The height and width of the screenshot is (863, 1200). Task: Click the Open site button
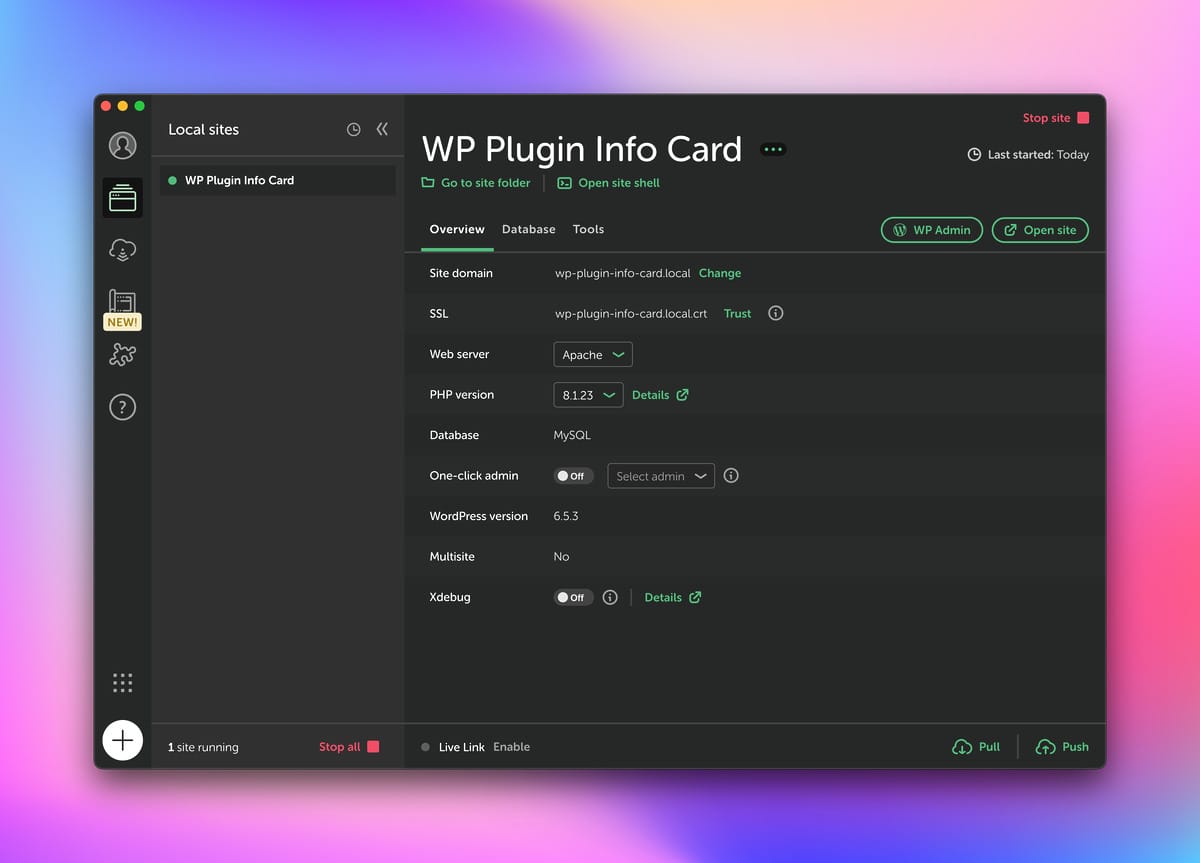[1040, 230]
